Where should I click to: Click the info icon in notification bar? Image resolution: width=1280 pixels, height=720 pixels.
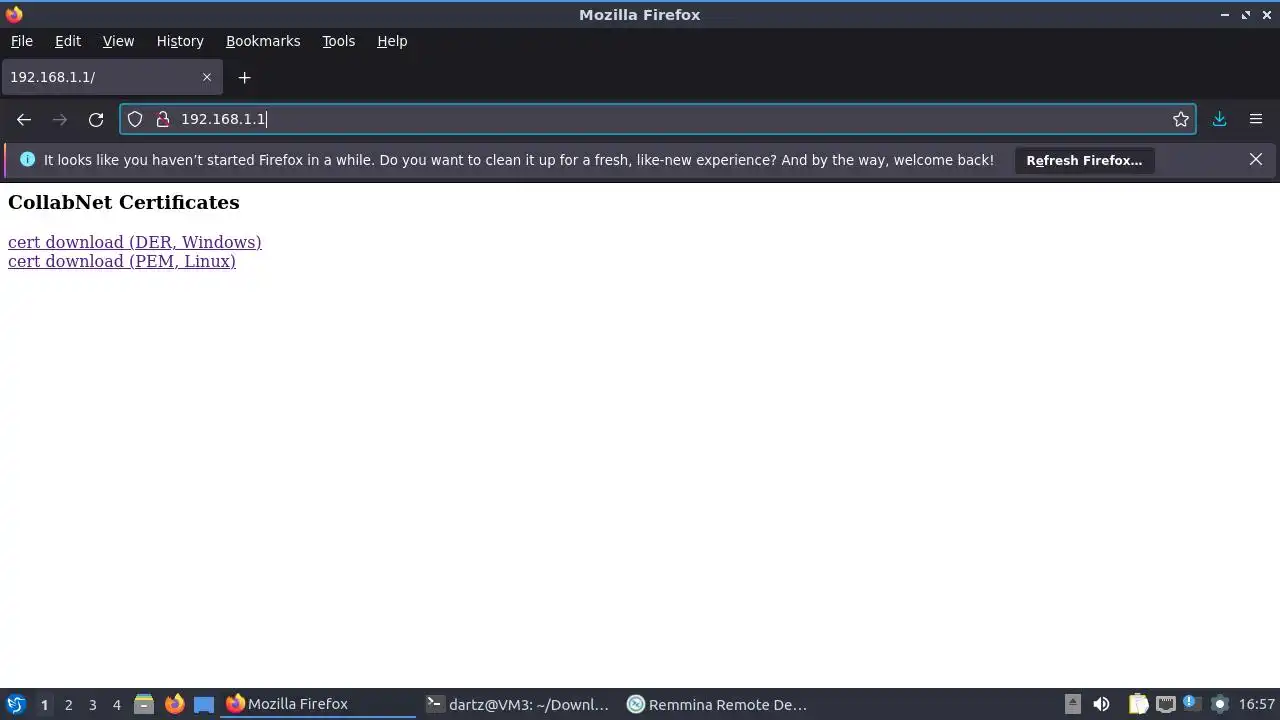27,159
